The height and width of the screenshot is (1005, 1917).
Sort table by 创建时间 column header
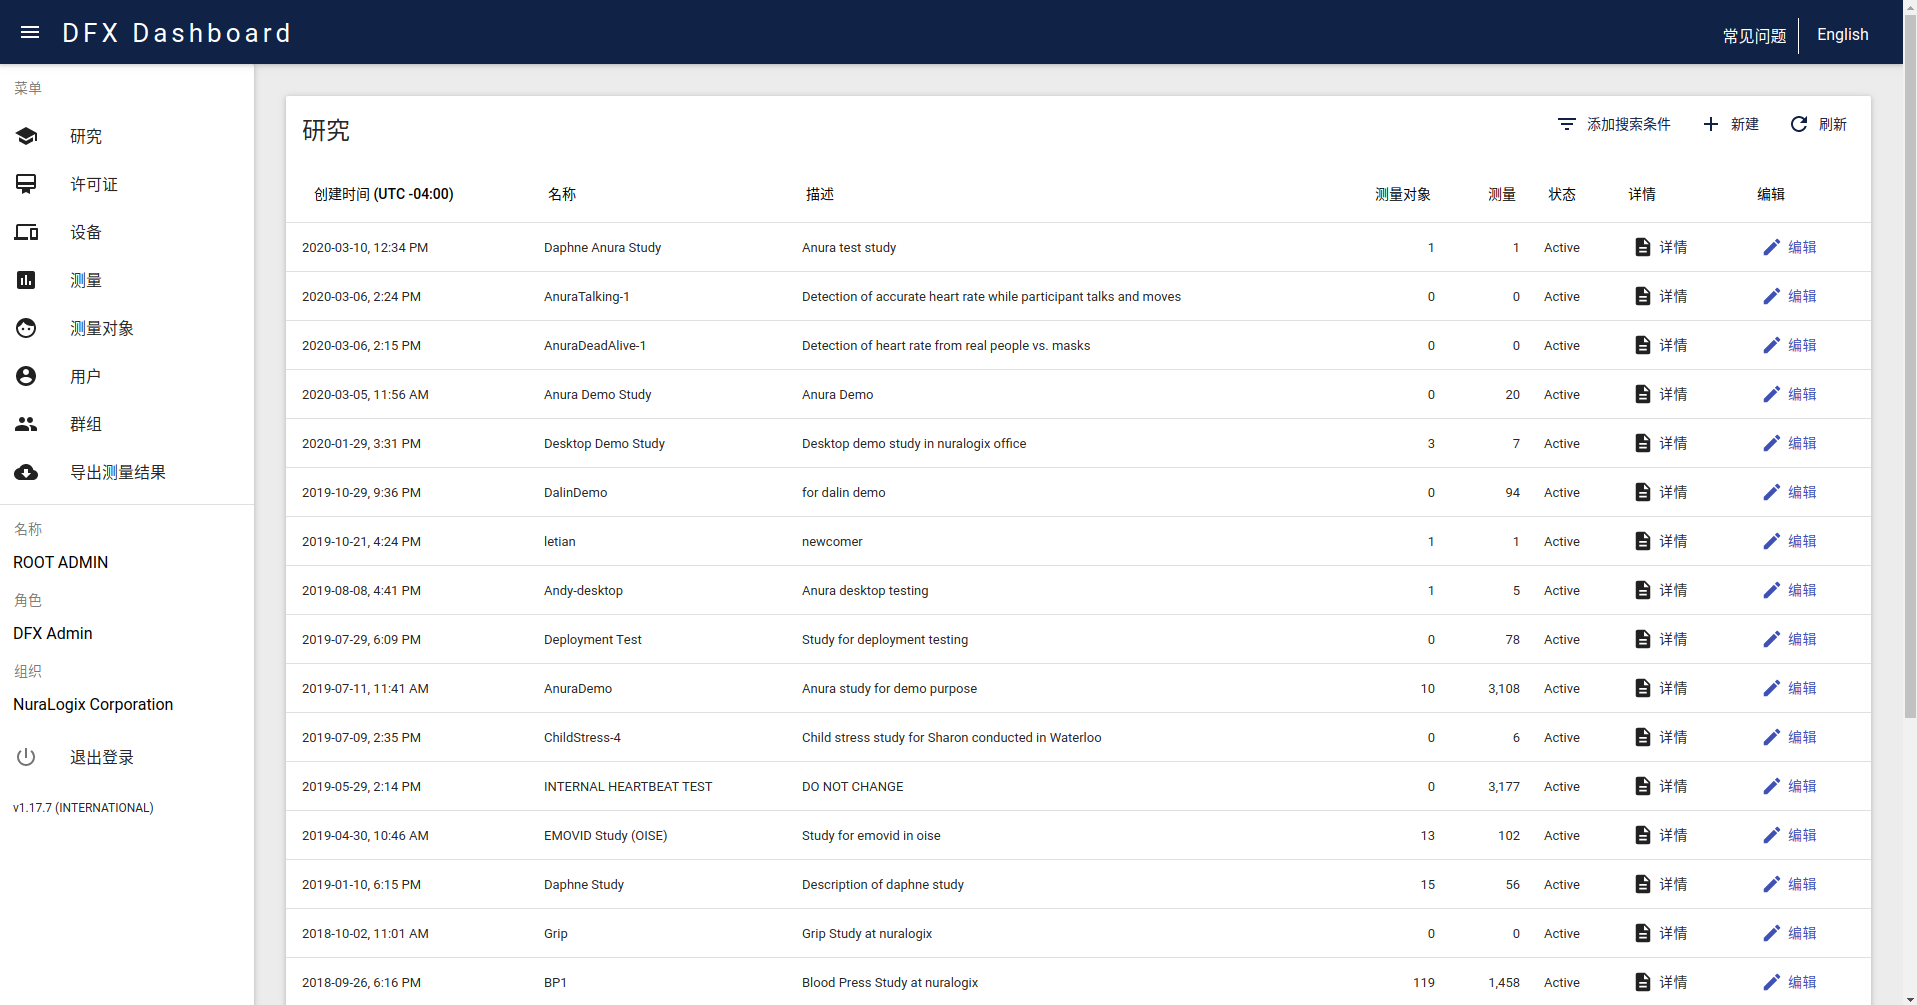pyautogui.click(x=384, y=194)
